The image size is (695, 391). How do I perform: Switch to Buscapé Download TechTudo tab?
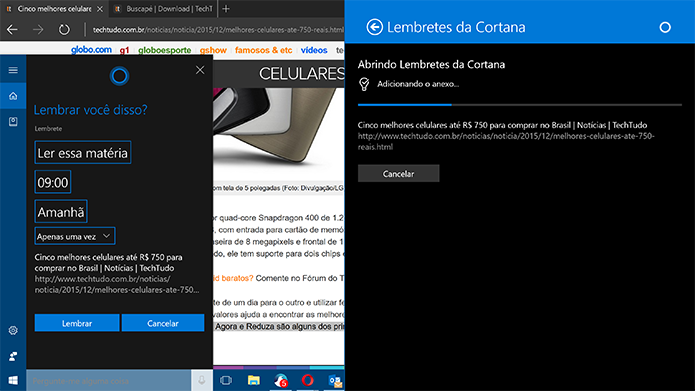[164, 9]
